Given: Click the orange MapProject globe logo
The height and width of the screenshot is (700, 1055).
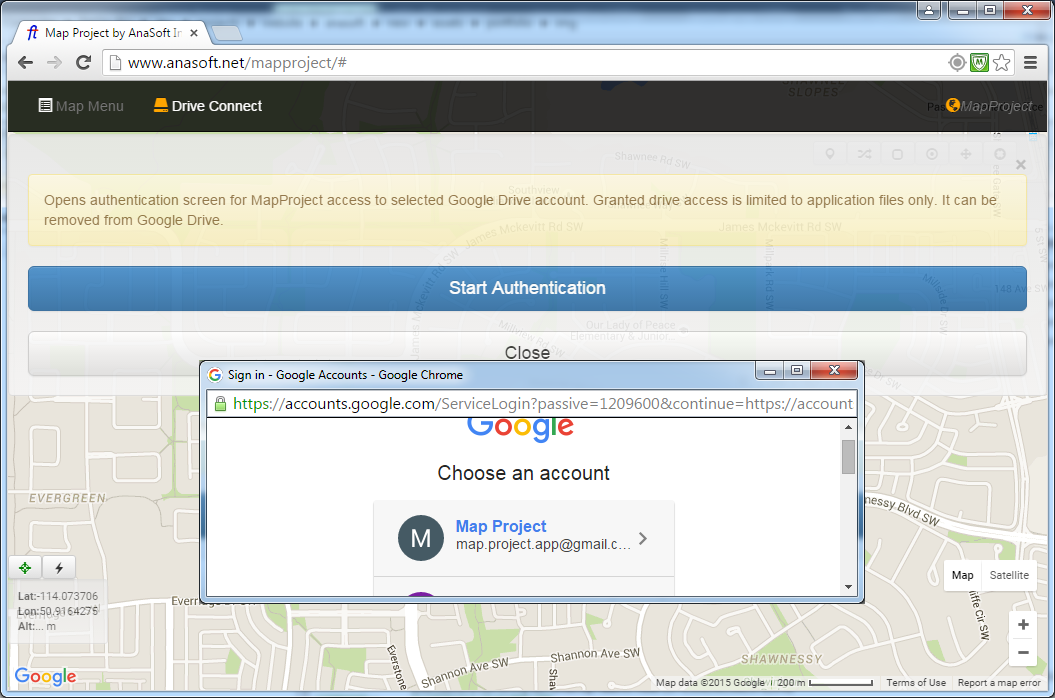Looking at the screenshot, I should click(953, 105).
